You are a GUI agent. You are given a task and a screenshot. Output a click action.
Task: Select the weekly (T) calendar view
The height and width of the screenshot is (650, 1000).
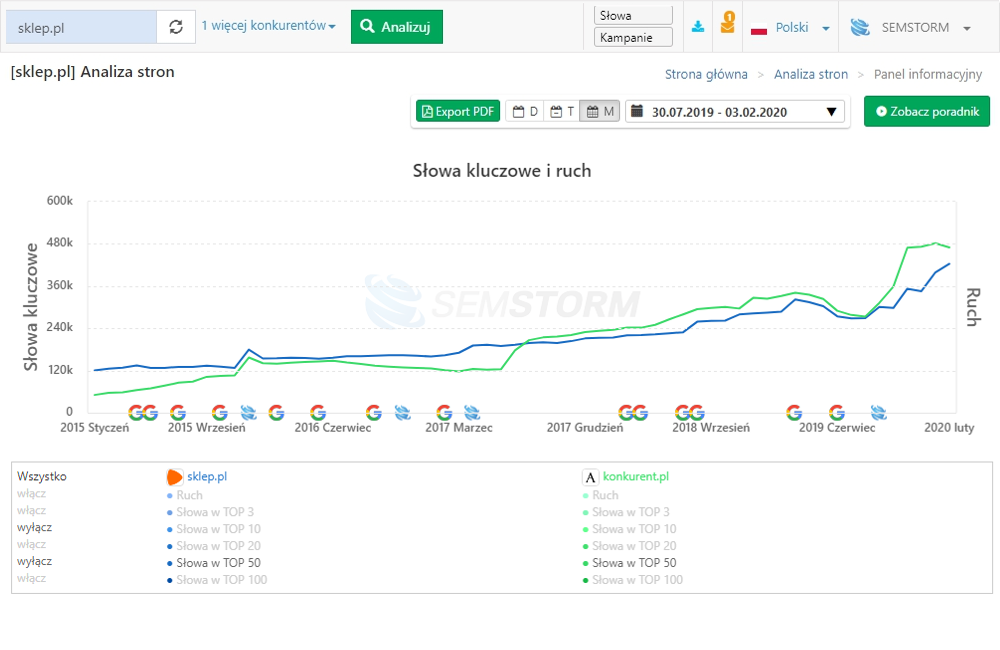562,112
